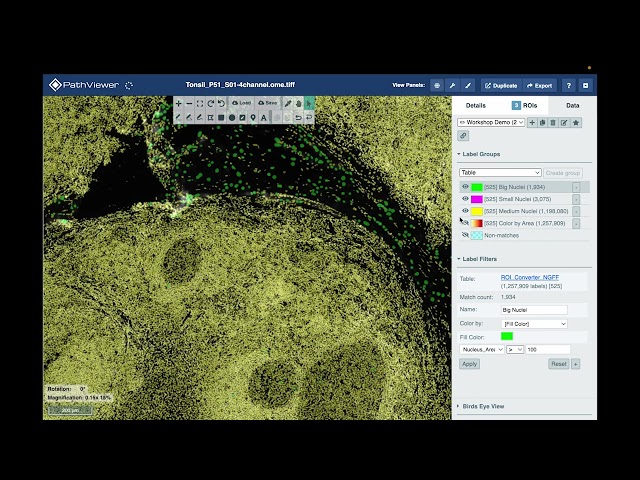The height and width of the screenshot is (480, 640).
Task: Select the hand pan tool
Action: [x=298, y=104]
